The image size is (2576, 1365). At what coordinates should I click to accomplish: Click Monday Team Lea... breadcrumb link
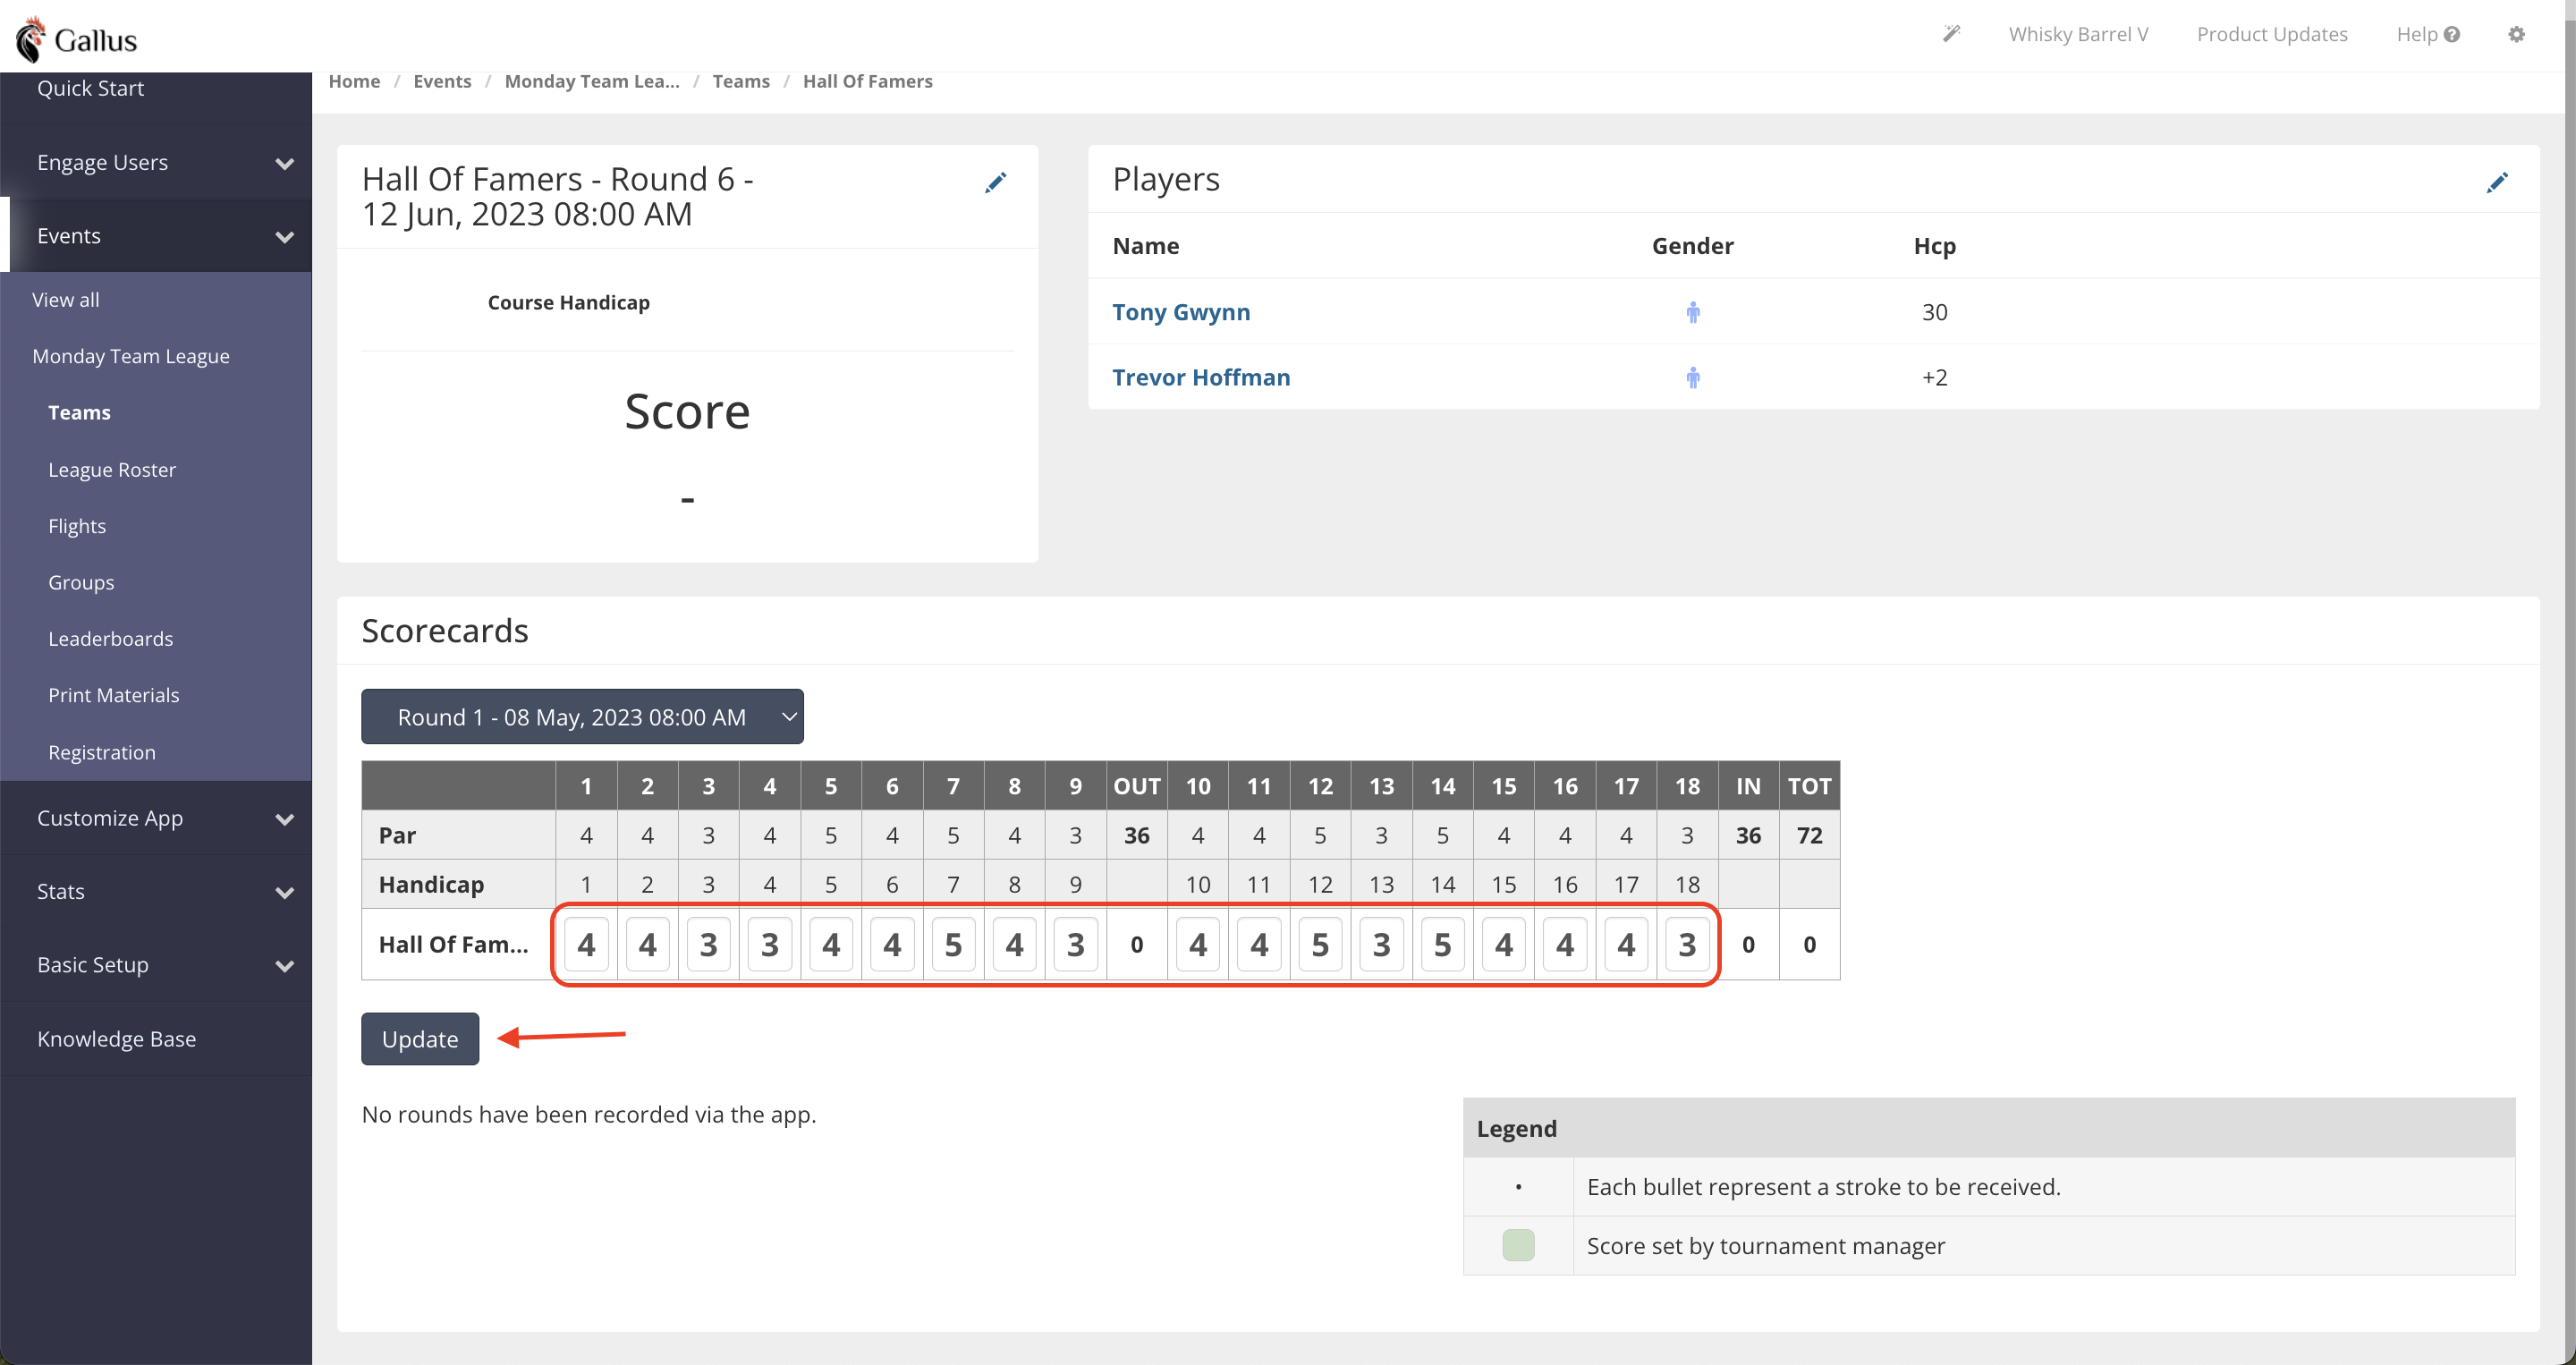click(x=592, y=81)
